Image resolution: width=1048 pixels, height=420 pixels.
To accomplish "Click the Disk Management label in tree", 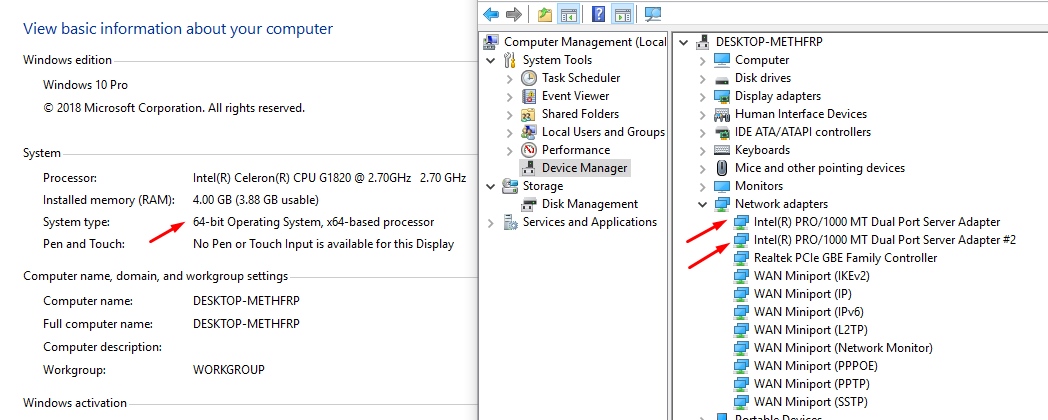I will (590, 204).
